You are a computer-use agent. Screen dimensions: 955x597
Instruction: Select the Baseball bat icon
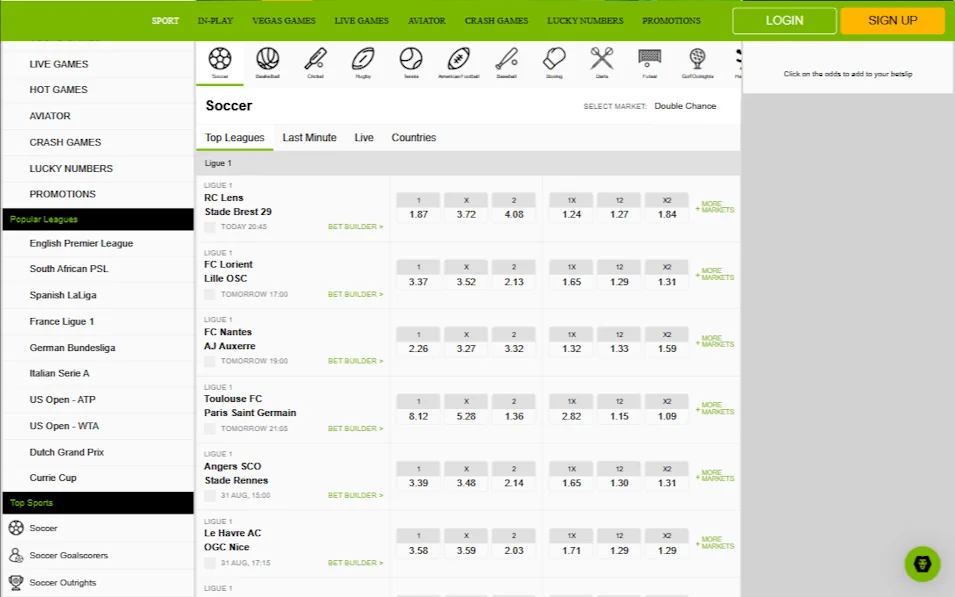(507, 59)
